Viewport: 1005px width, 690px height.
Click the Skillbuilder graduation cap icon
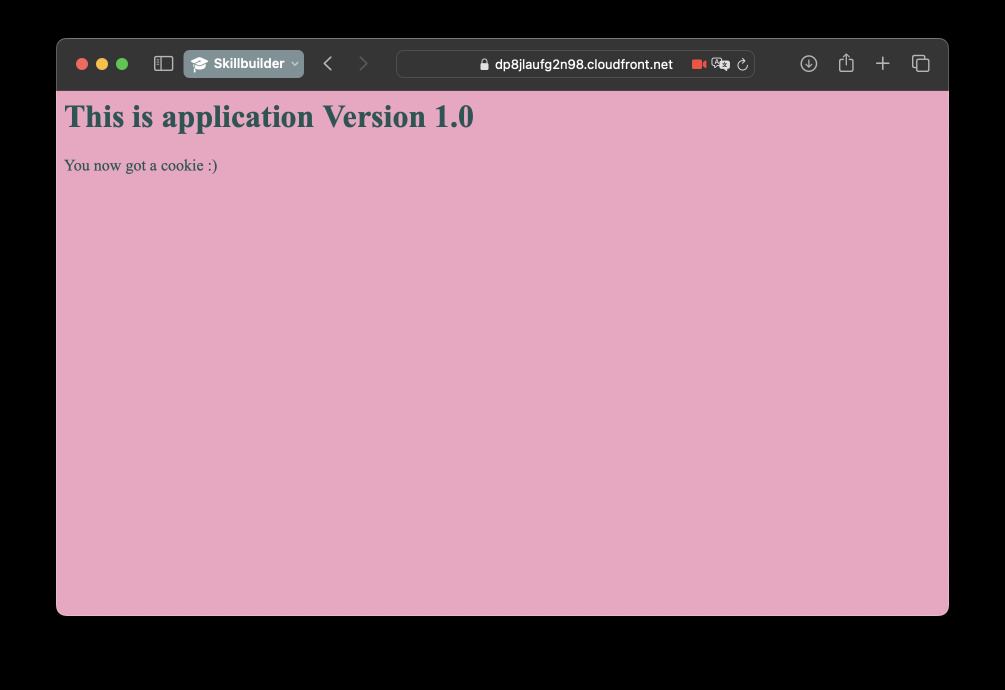(x=199, y=63)
